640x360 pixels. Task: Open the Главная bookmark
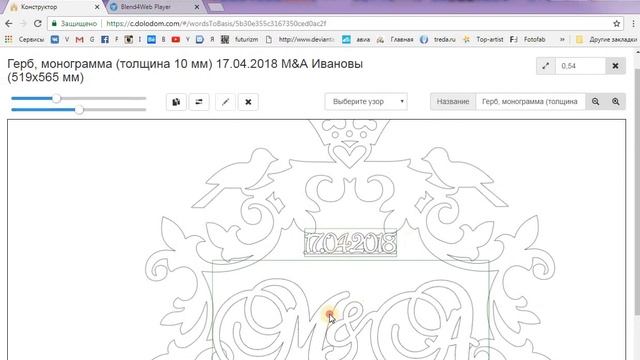pos(395,40)
